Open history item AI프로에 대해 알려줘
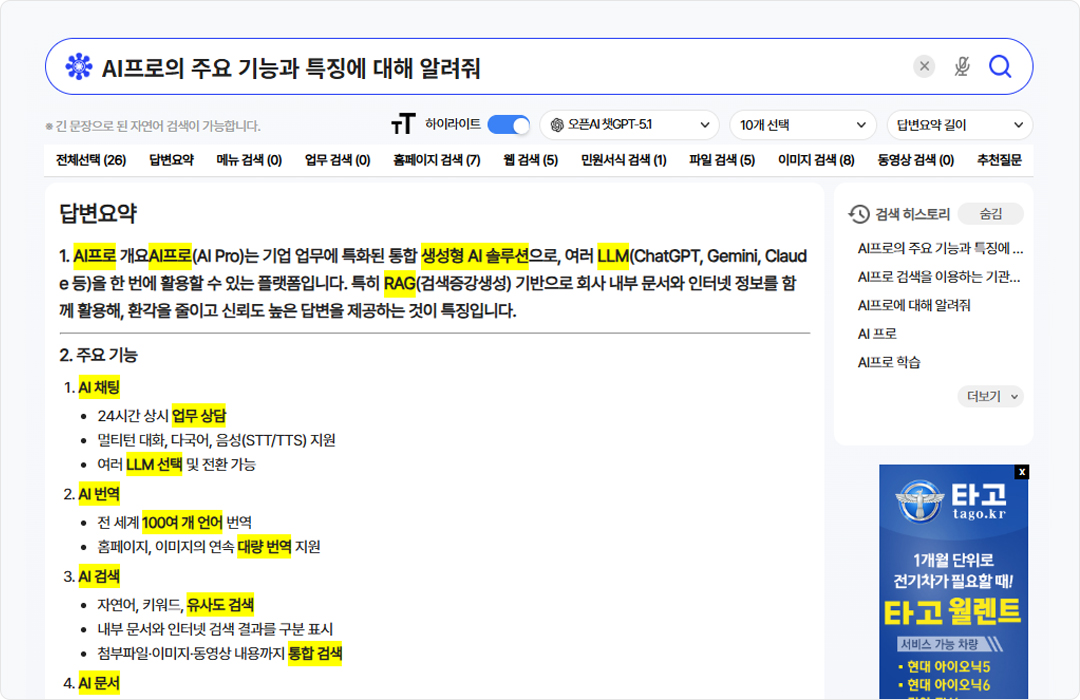The height and width of the screenshot is (700, 1080). [x=914, y=305]
